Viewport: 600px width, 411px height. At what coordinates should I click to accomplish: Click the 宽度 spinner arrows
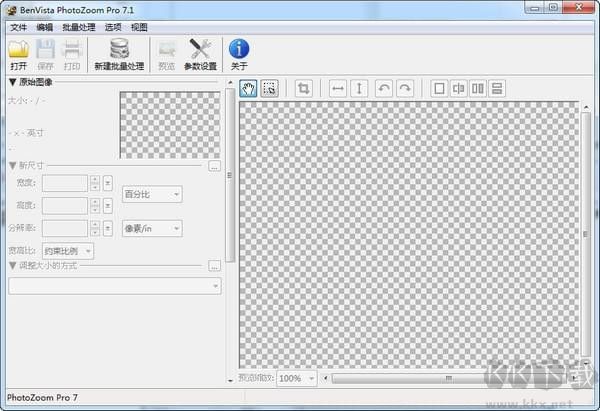point(95,183)
